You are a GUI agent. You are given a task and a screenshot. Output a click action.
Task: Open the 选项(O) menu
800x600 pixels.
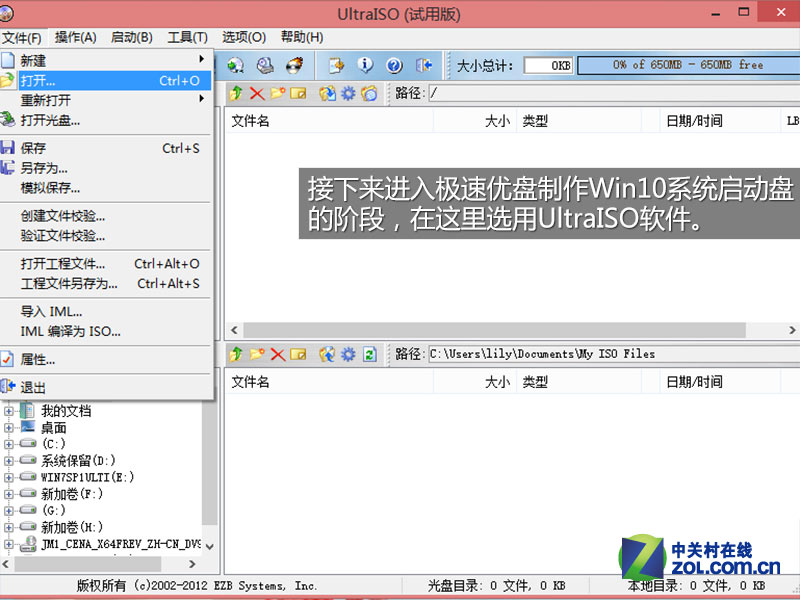(x=244, y=38)
